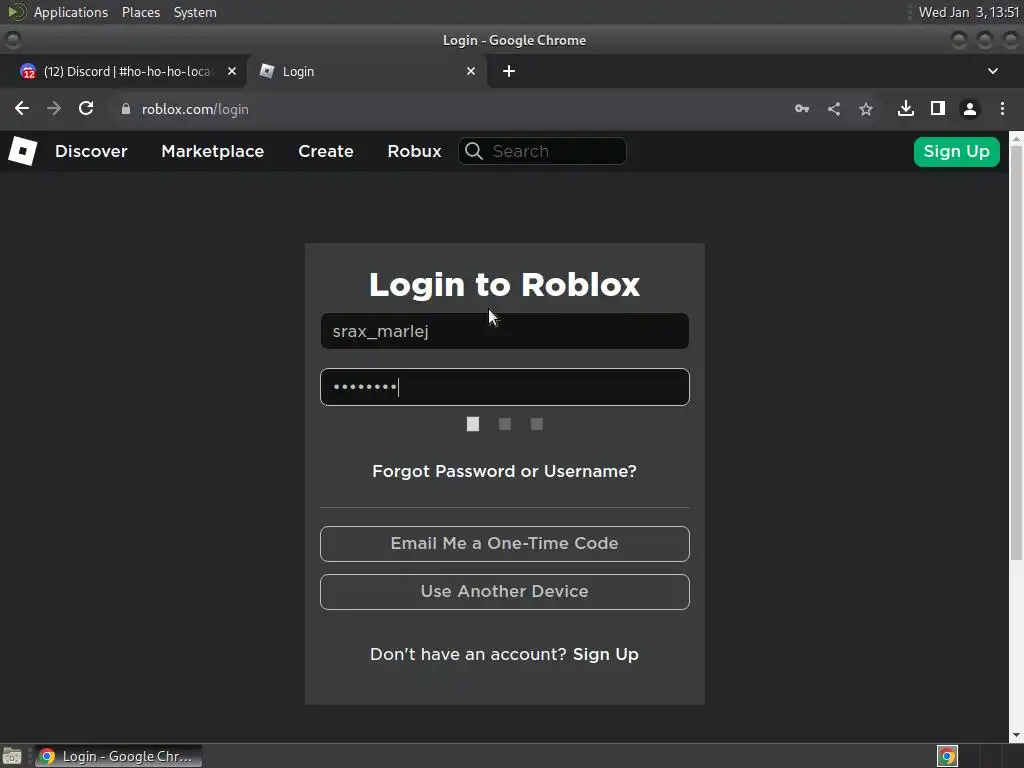This screenshot has height=768, width=1024.
Task: Close the Login tab
Action: pyautogui.click(x=471, y=71)
